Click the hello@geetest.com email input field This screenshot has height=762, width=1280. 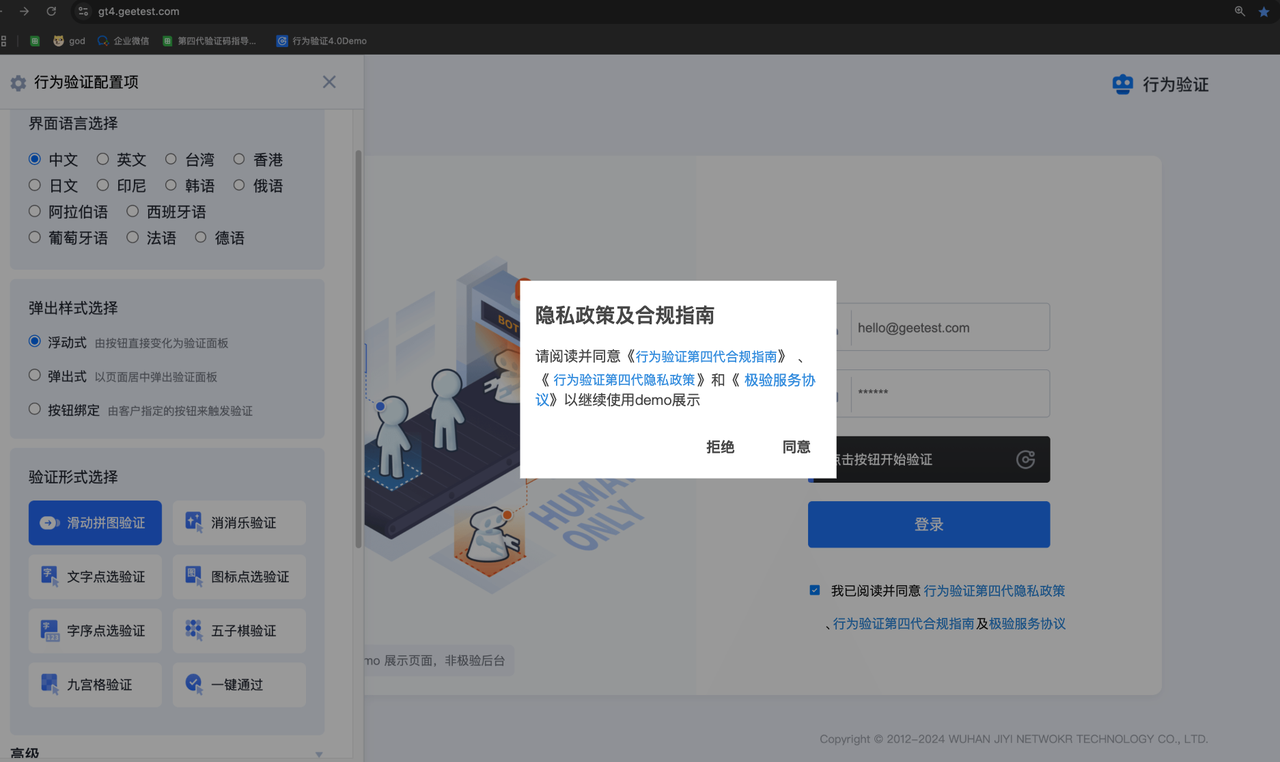tap(948, 327)
